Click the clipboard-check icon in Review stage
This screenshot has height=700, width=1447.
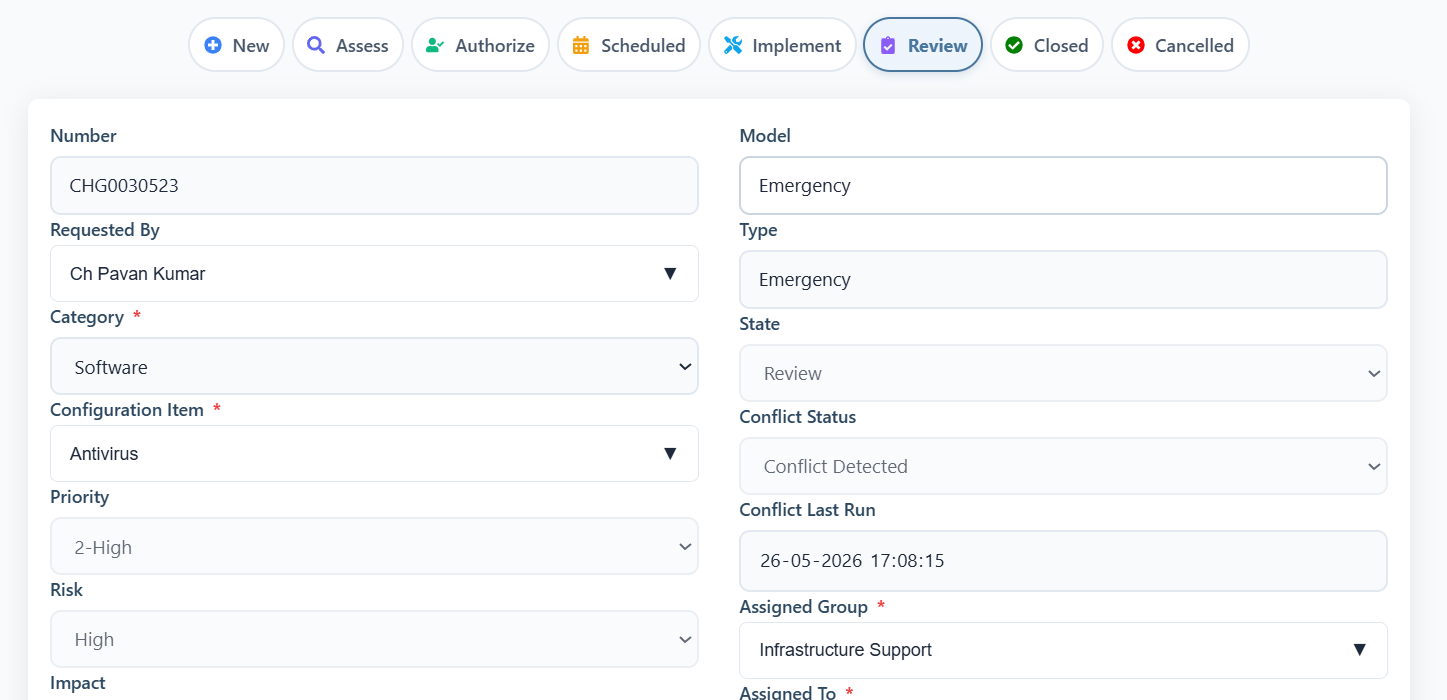[888, 45]
